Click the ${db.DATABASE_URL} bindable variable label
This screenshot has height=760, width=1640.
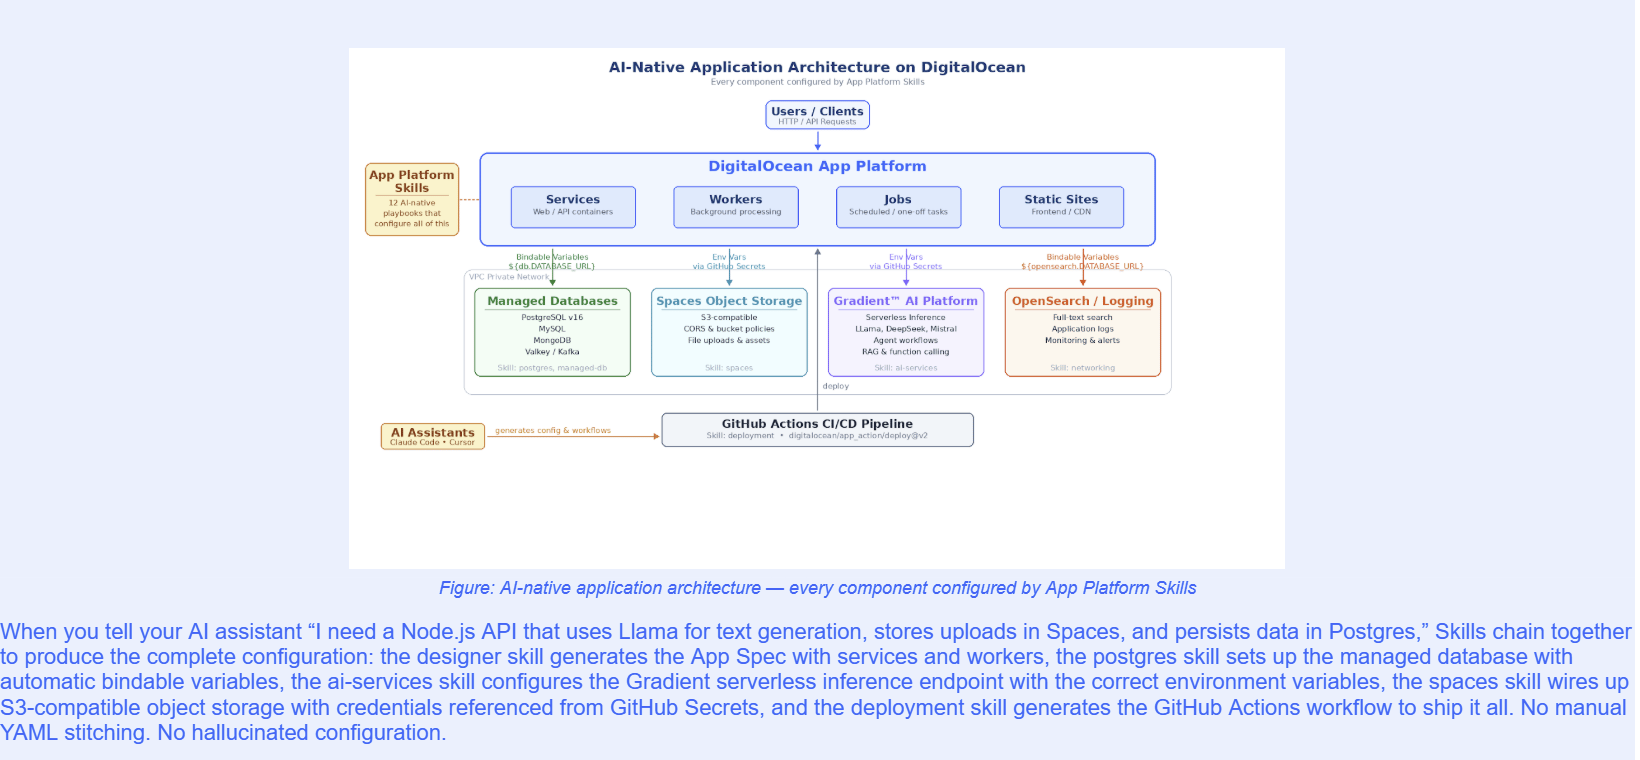[x=552, y=266]
